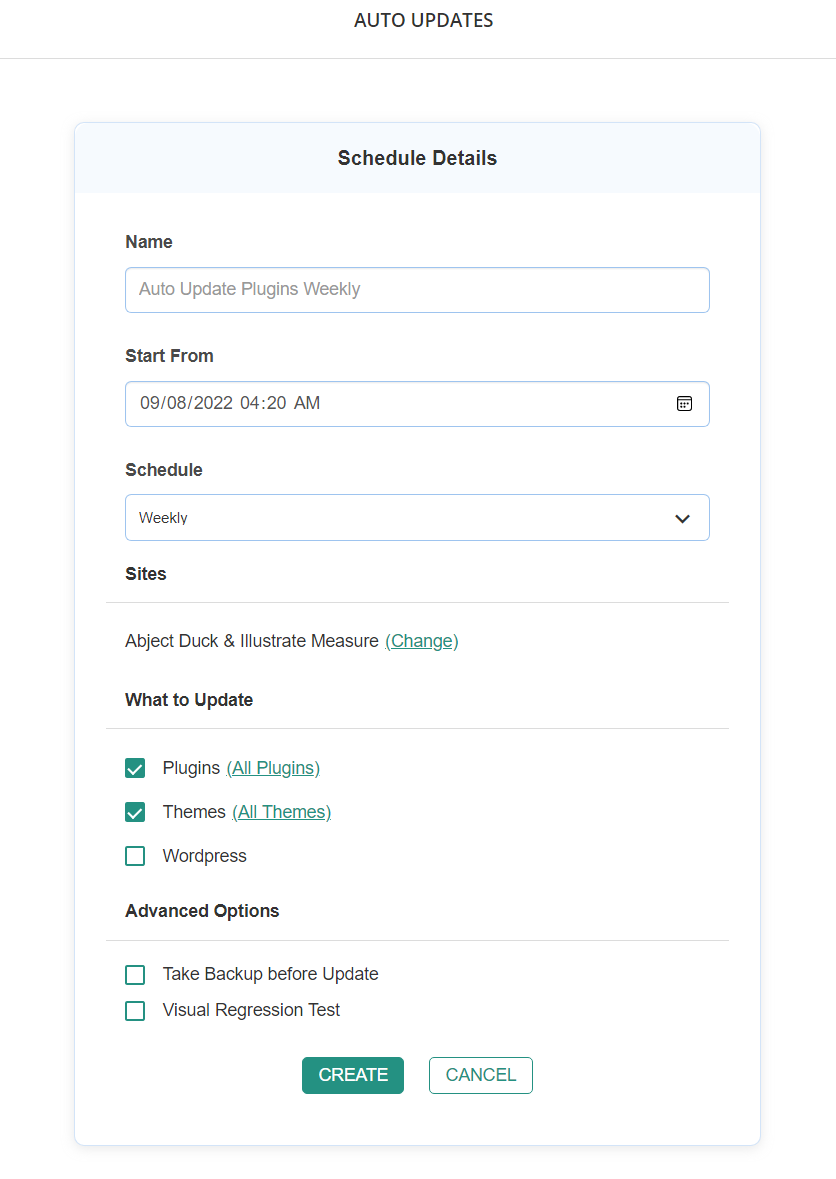Click the Name input field

click(x=417, y=289)
